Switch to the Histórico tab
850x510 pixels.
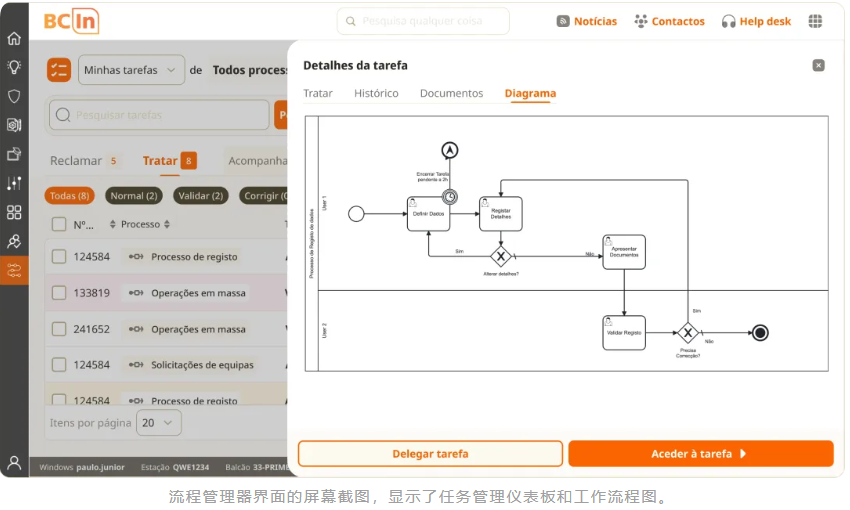tap(376, 93)
